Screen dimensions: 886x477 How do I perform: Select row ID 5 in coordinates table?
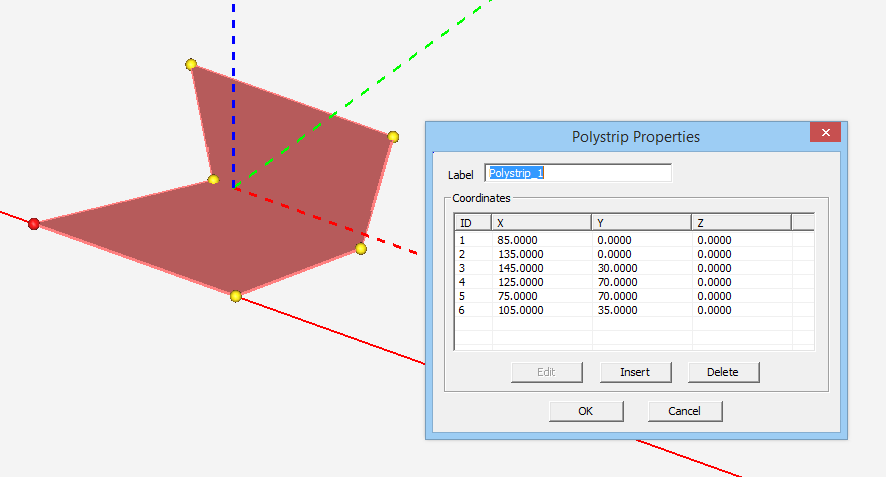coord(462,296)
